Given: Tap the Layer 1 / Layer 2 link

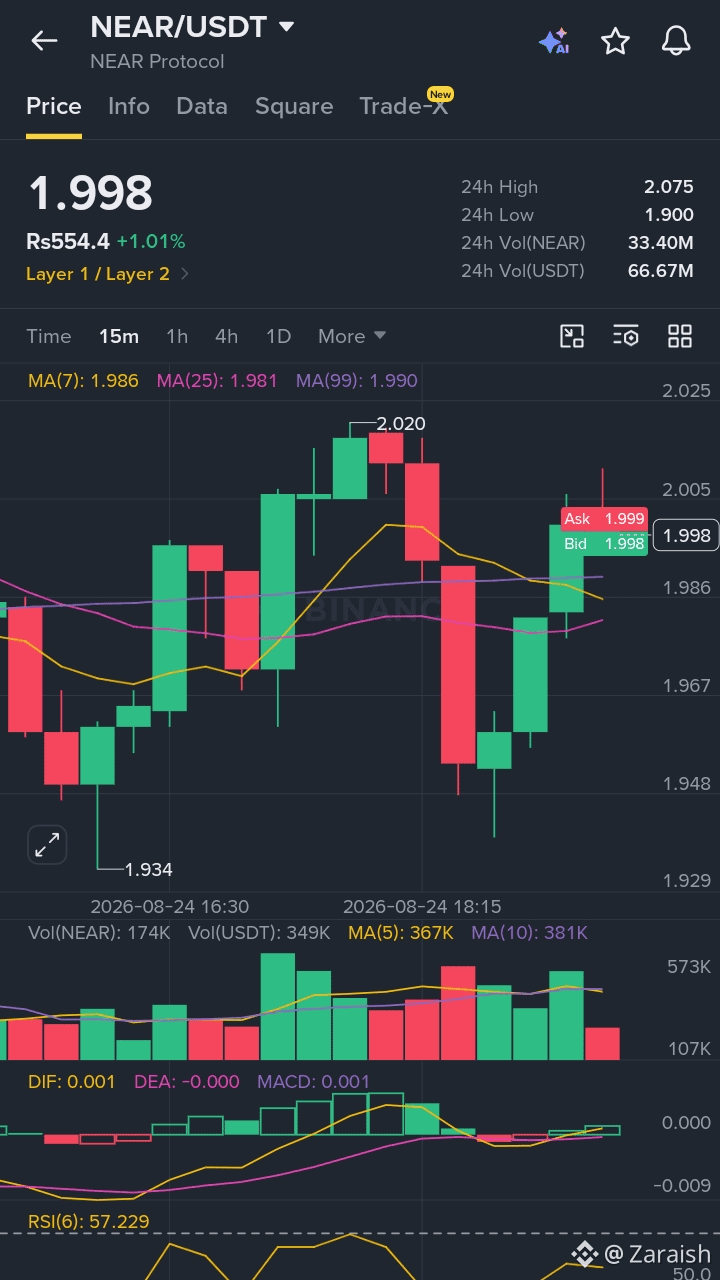Looking at the screenshot, I should click(98, 274).
